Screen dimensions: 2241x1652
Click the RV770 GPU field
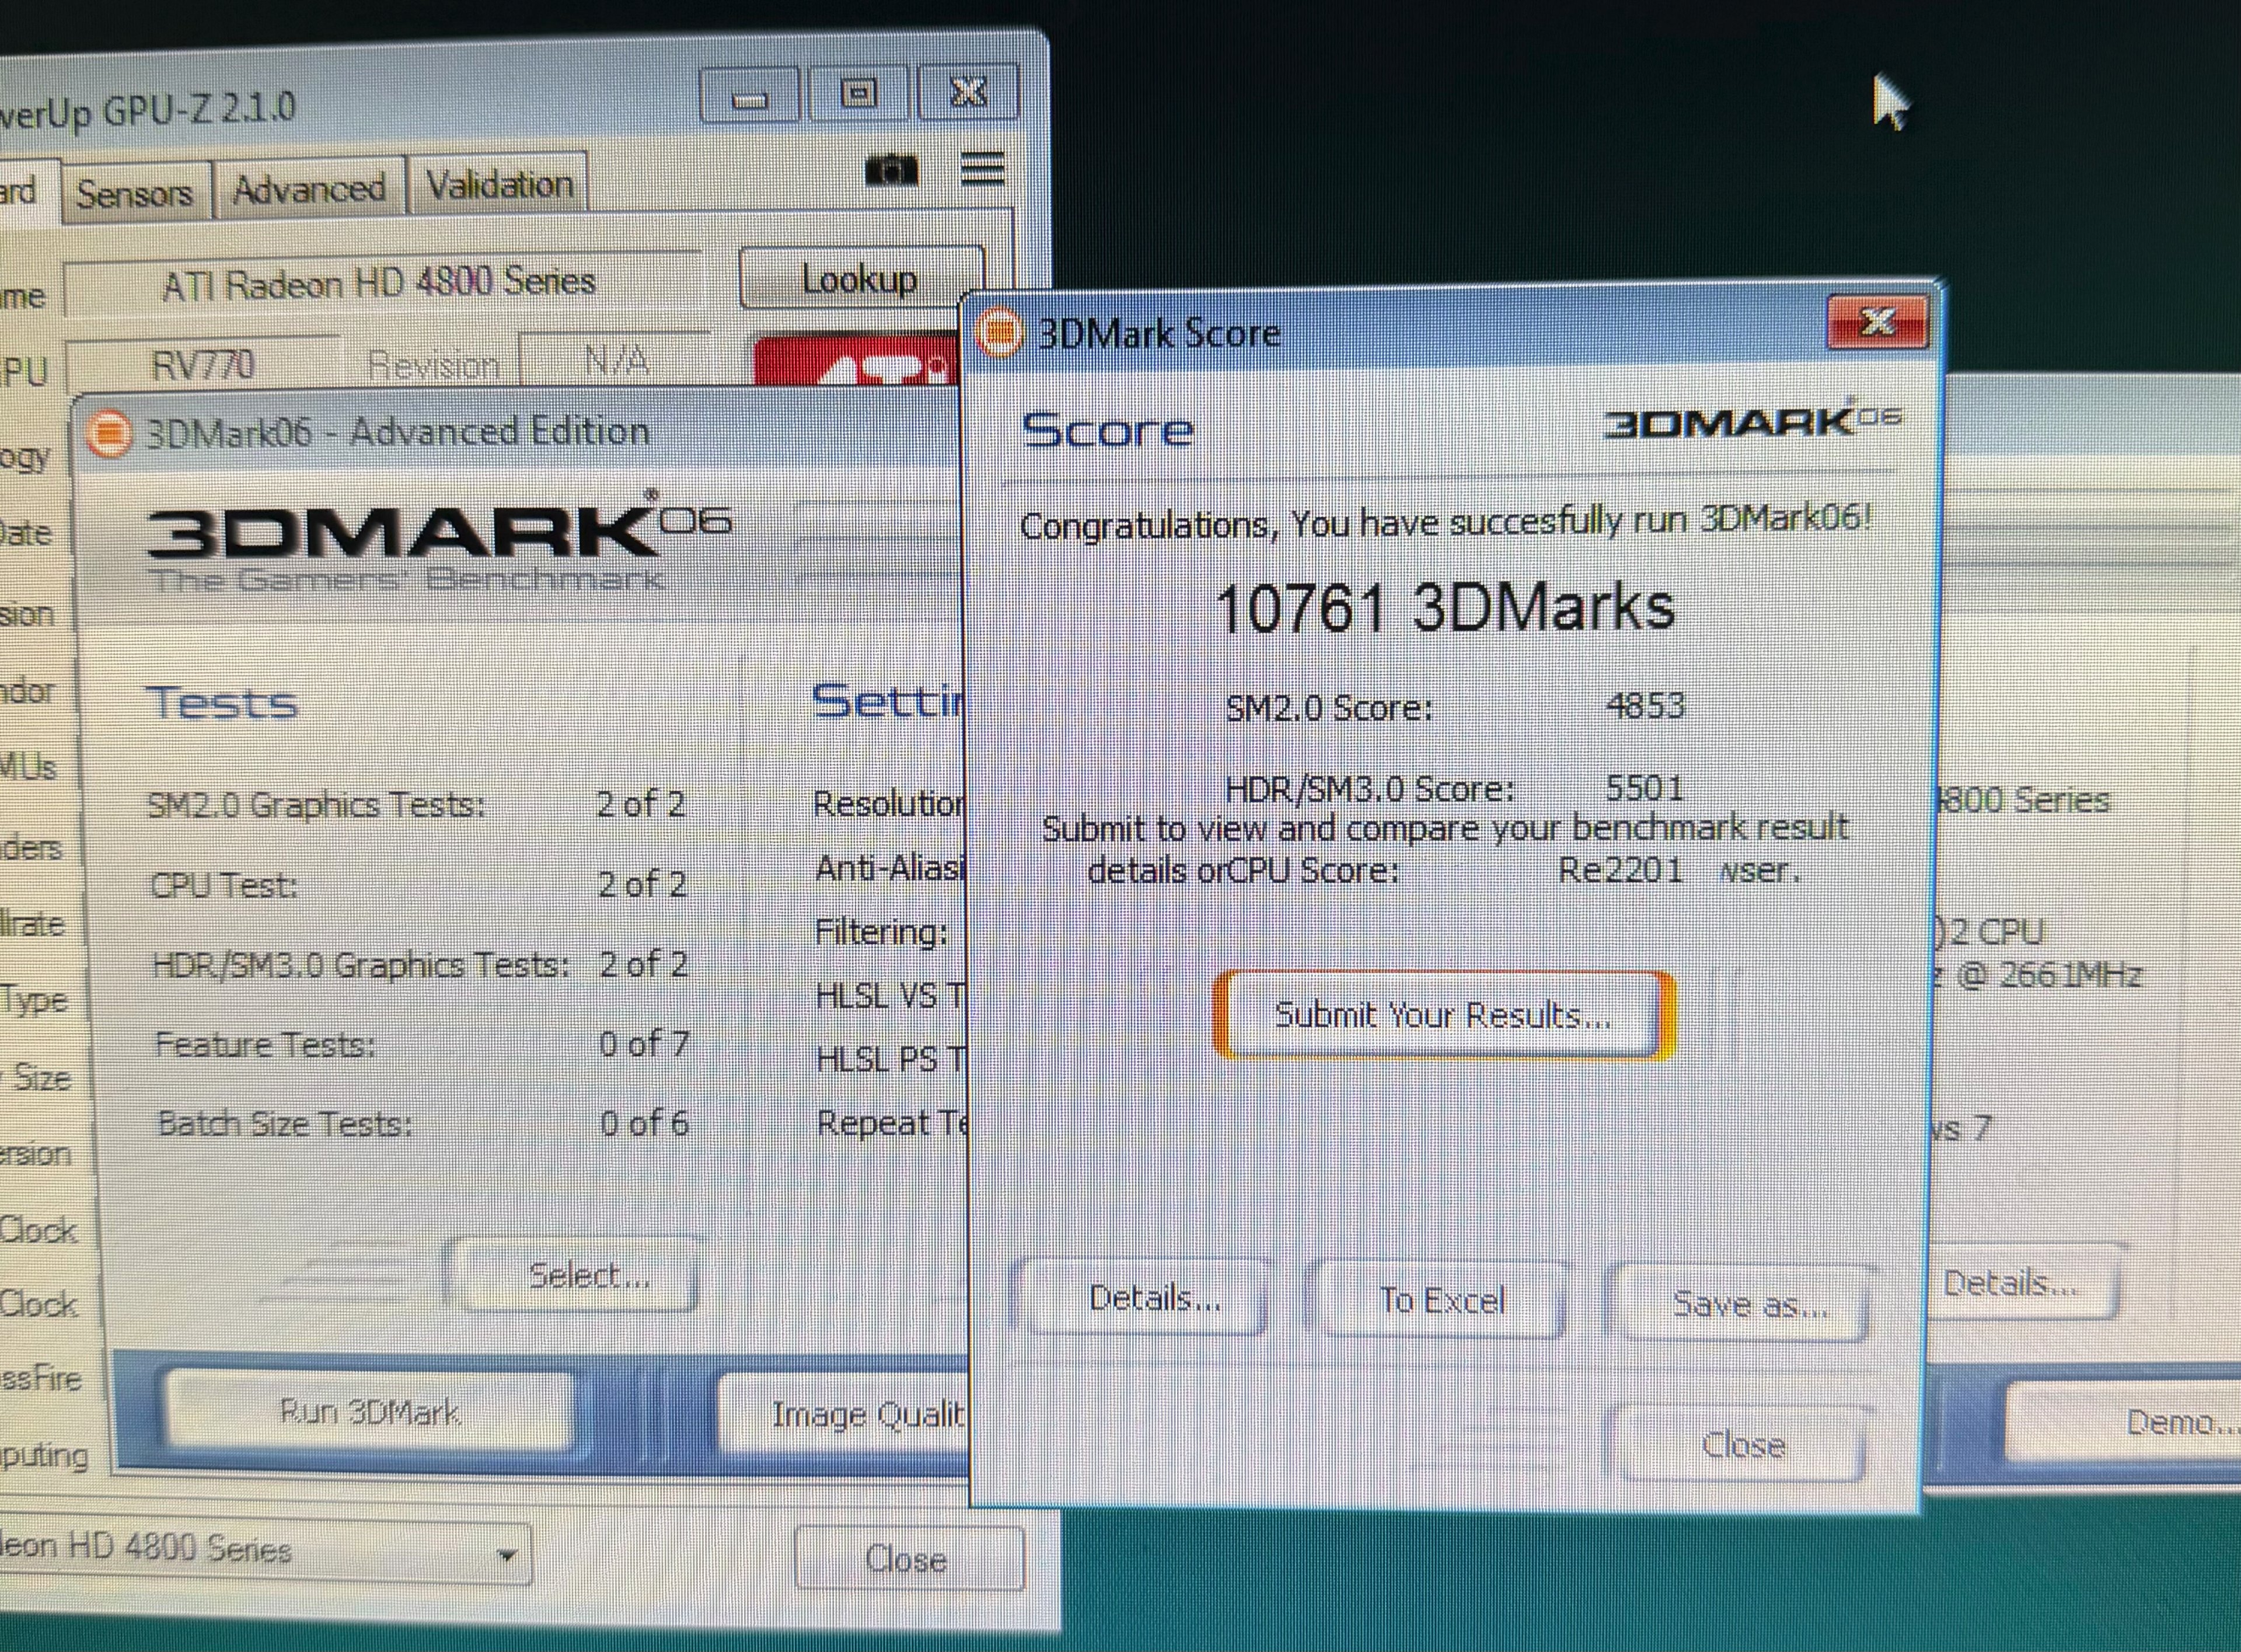203,365
